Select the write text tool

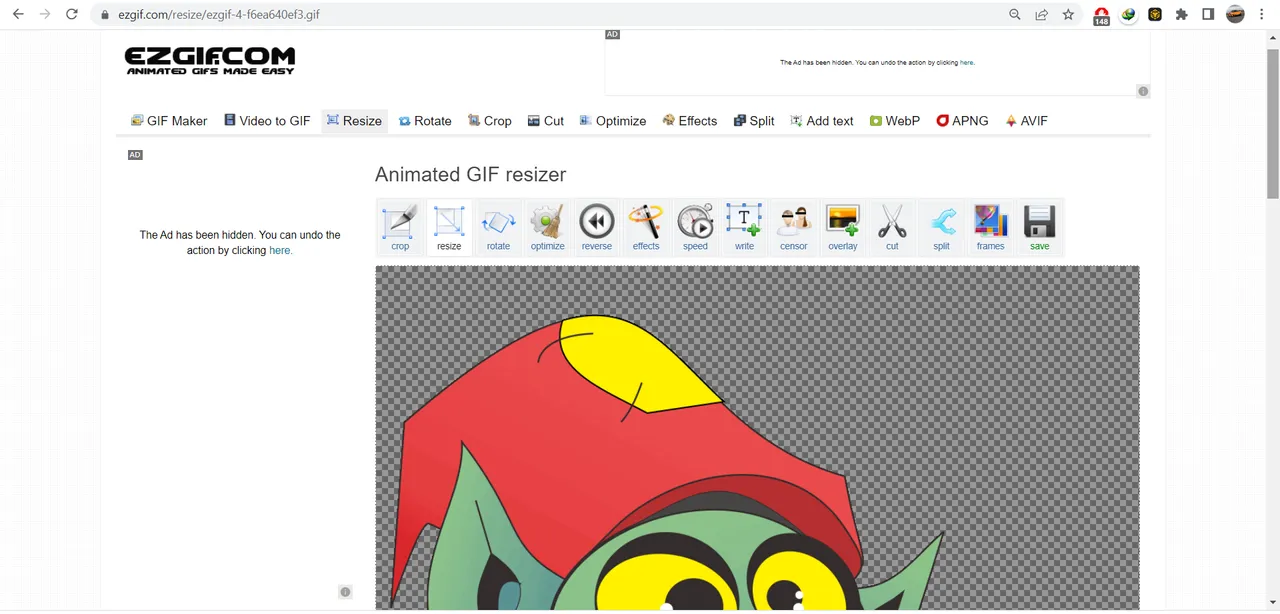[x=744, y=226]
